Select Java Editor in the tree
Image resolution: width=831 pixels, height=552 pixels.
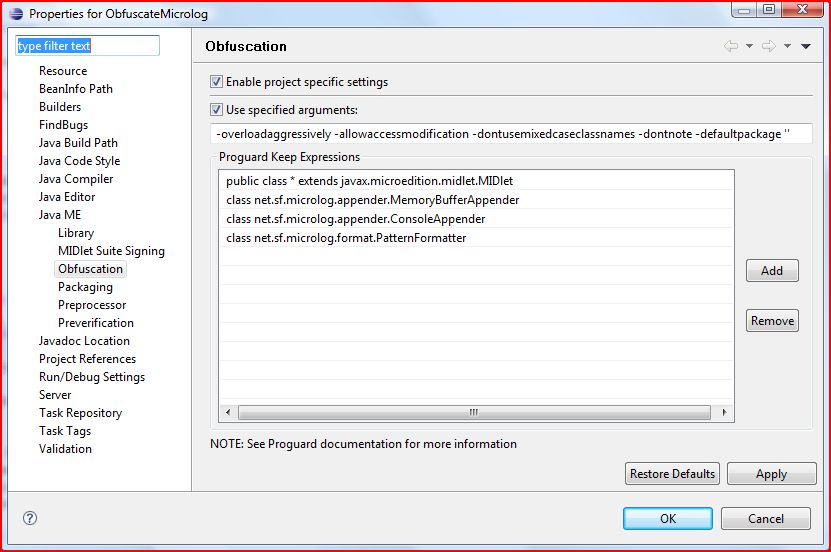pos(67,197)
